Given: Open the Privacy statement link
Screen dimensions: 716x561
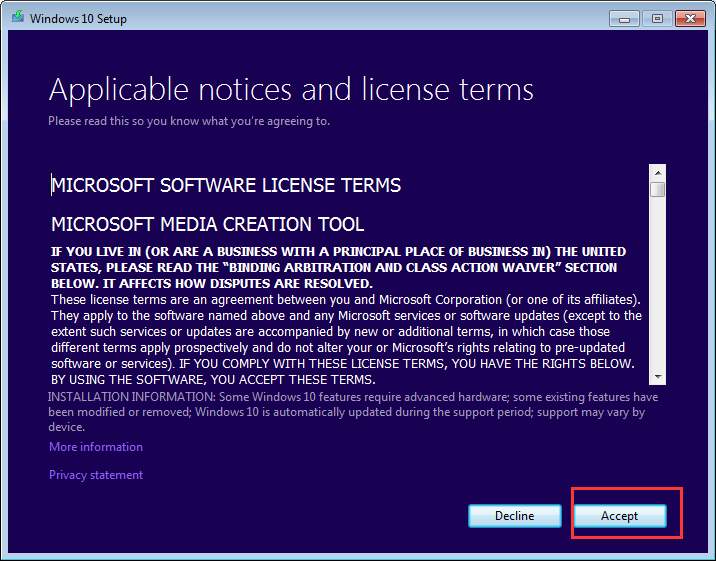Looking at the screenshot, I should 96,475.
